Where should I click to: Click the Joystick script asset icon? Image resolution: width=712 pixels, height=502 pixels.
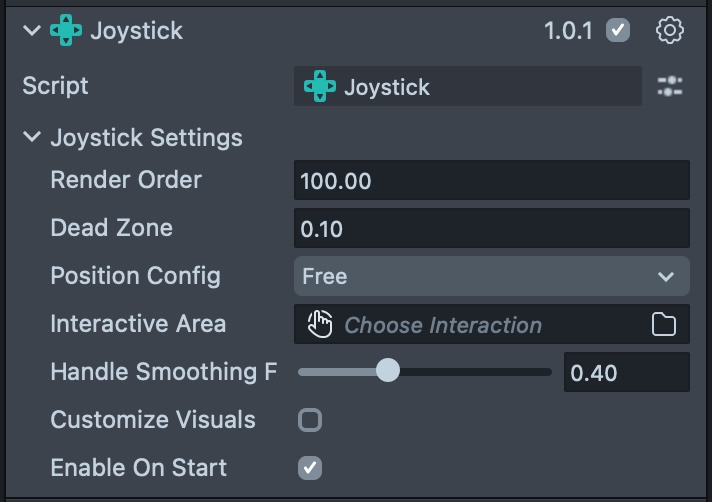click(x=320, y=87)
